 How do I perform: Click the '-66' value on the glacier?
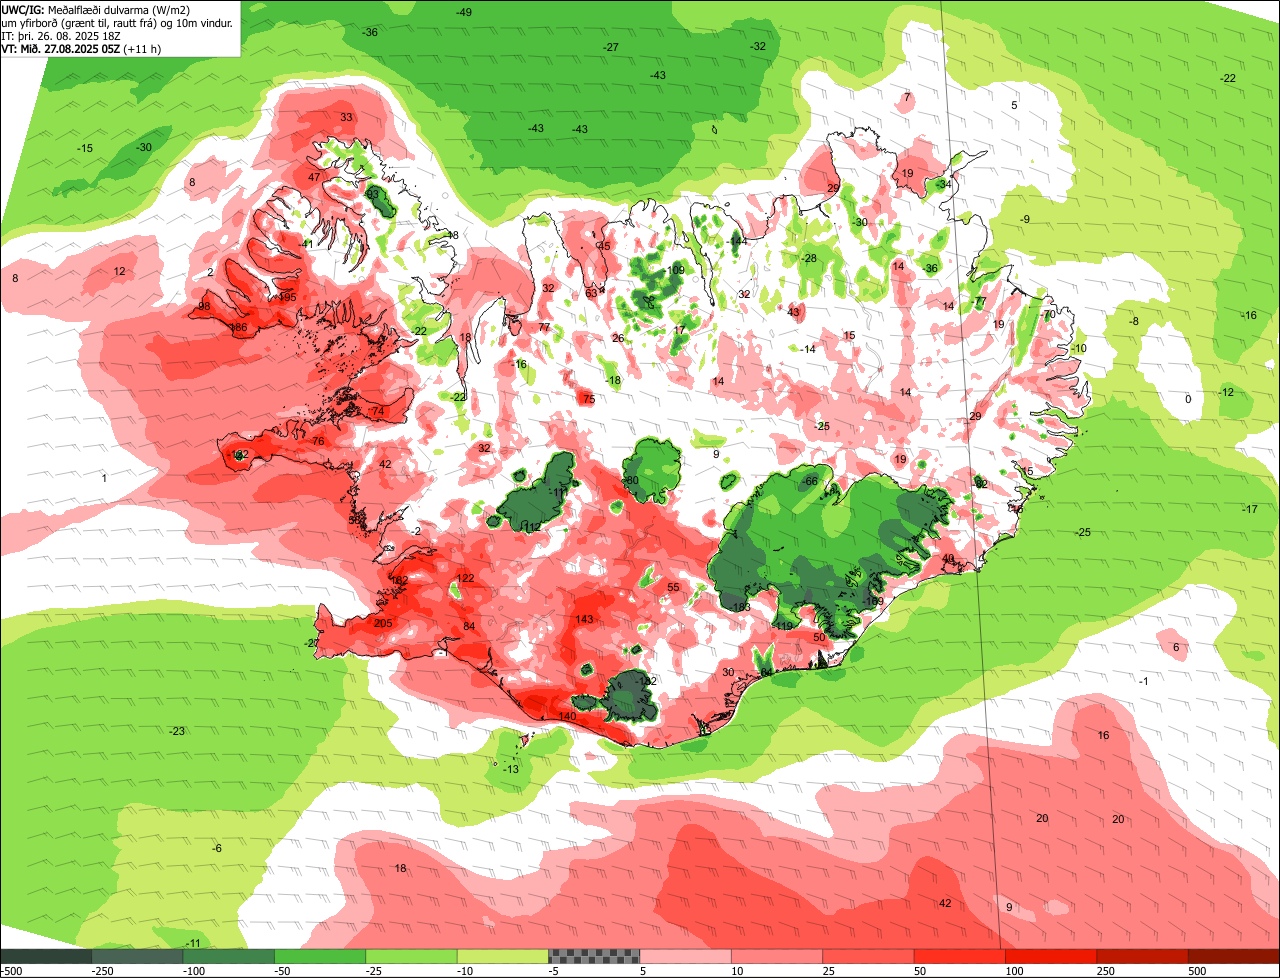810,481
